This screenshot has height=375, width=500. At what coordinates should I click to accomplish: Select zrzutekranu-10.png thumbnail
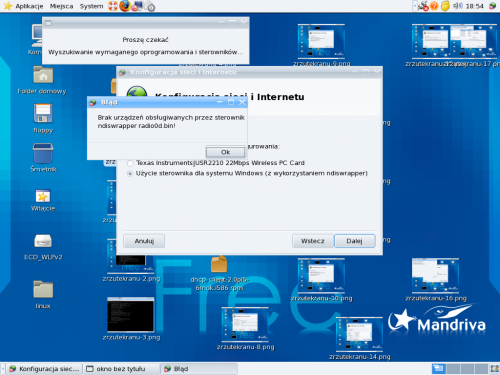pyautogui.click(x=321, y=275)
